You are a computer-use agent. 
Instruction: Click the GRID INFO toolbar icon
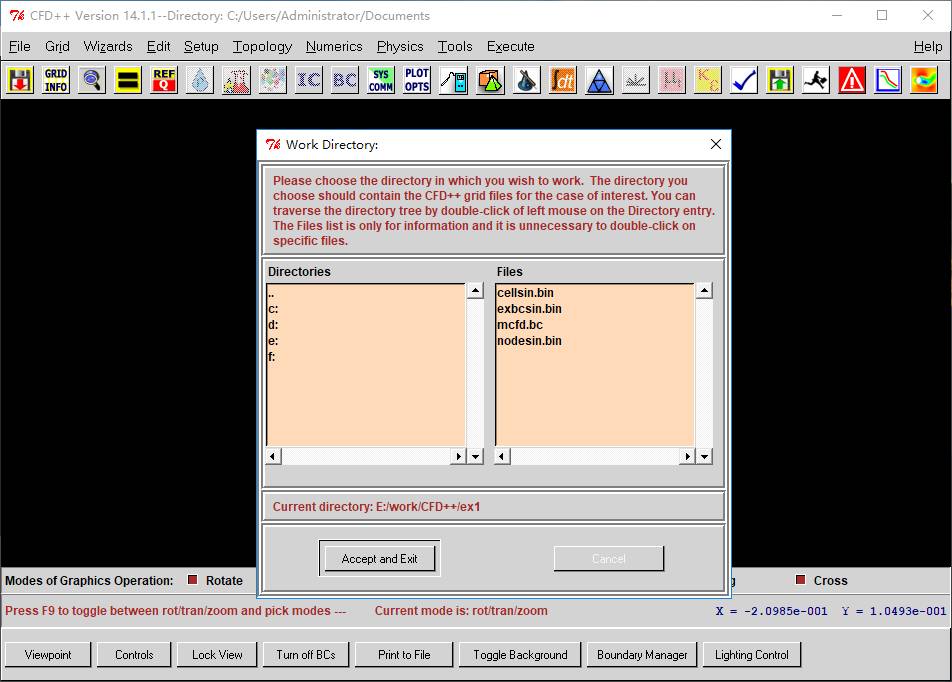click(56, 80)
